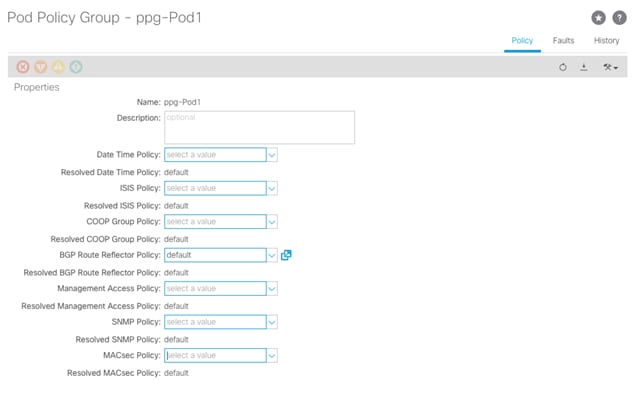The height and width of the screenshot is (400, 634).
Task: Click the download icon in the toolbar
Action: (584, 67)
